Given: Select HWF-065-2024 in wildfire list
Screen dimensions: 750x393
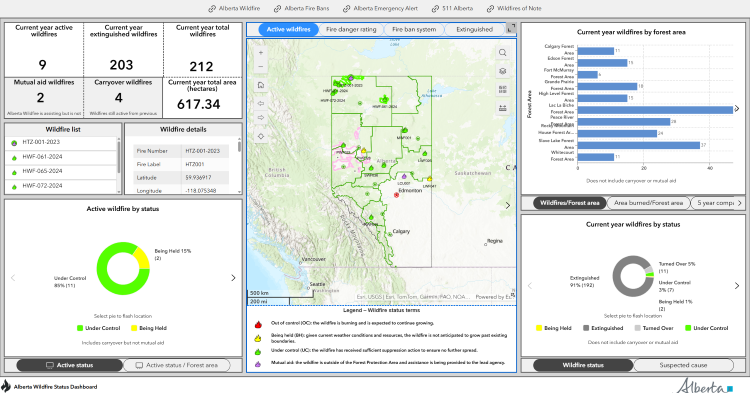Looking at the screenshot, I should [61, 171].
